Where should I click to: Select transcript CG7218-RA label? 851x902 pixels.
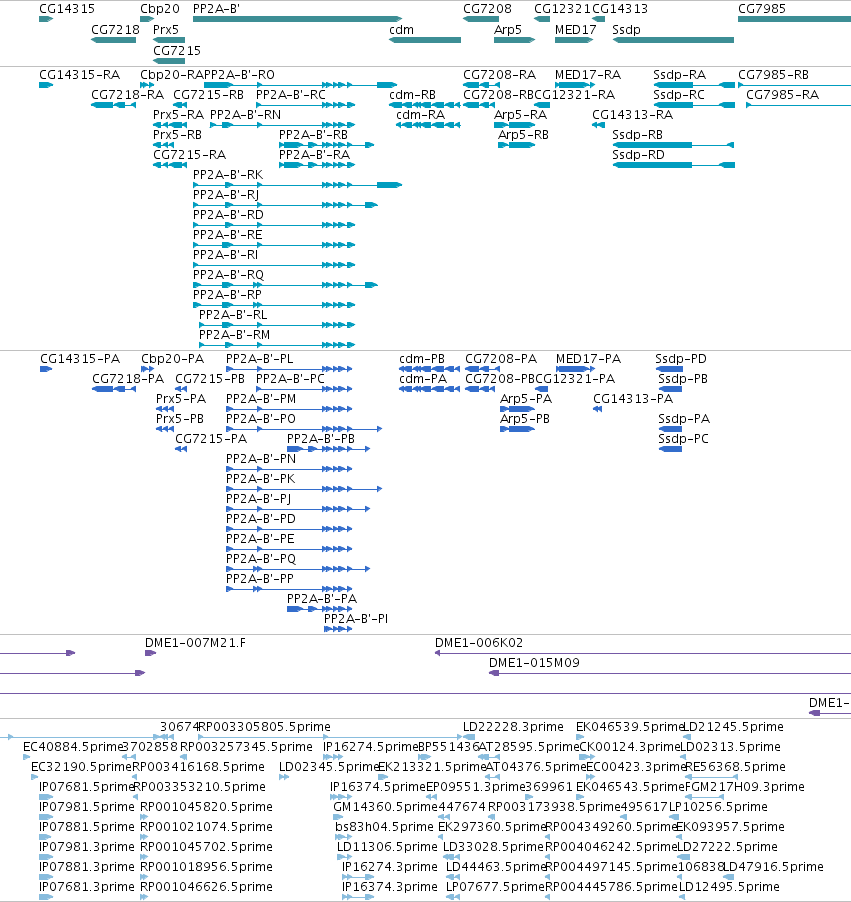click(128, 94)
